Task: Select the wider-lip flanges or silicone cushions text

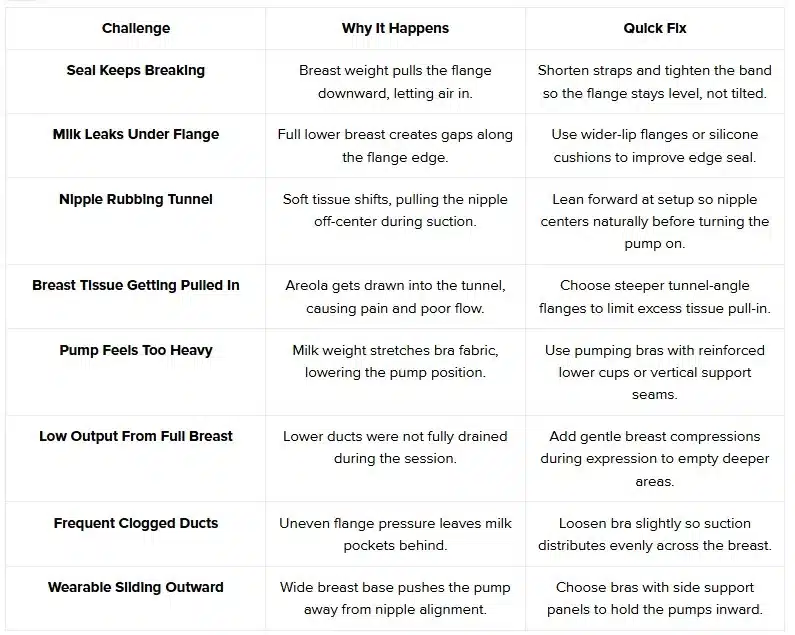Action: (655, 146)
